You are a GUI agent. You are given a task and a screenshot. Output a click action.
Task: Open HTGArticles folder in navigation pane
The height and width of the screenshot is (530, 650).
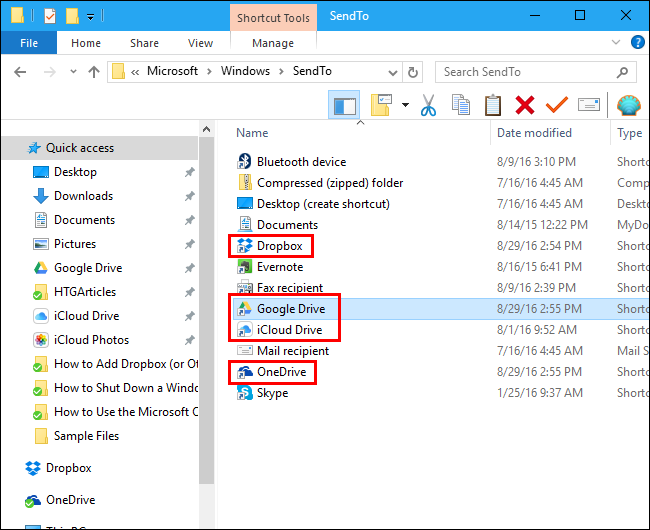(x=75, y=292)
